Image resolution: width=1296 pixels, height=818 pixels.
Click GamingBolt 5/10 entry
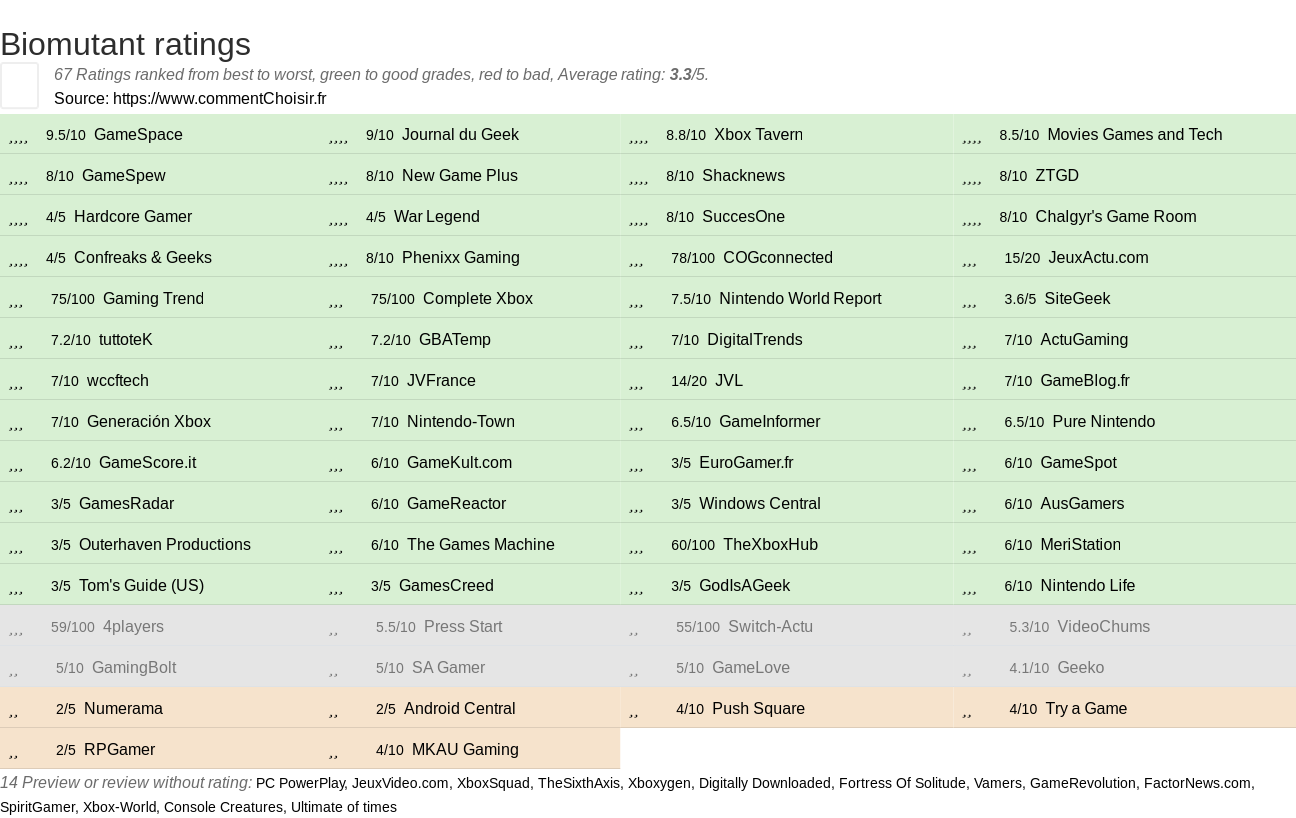[134, 667]
